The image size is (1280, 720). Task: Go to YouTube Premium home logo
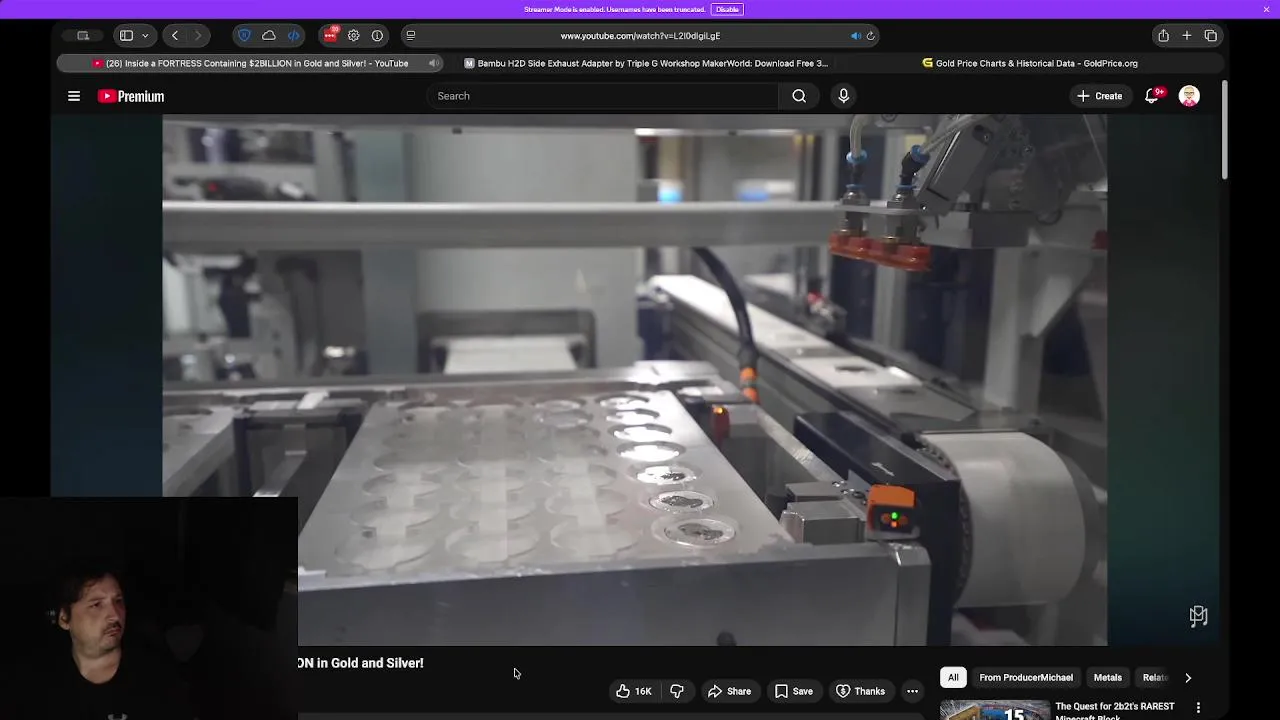(x=131, y=96)
